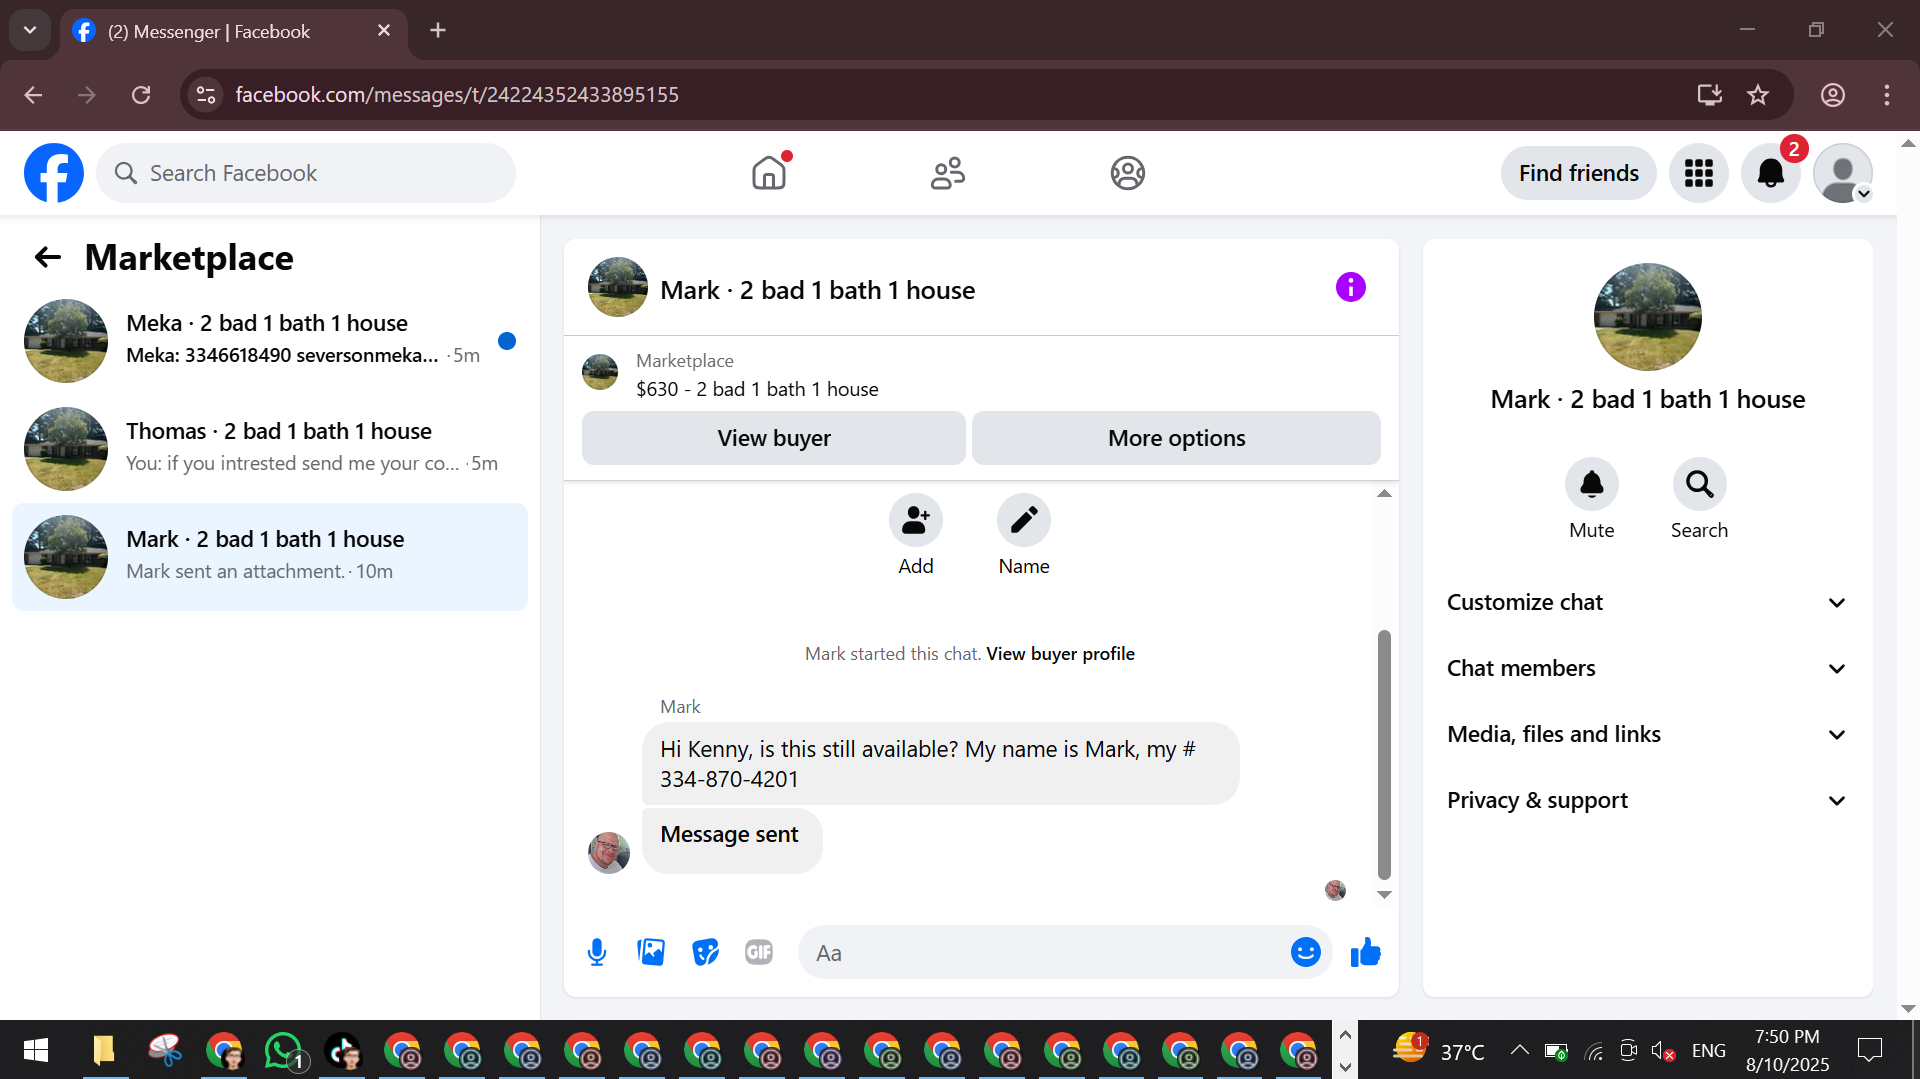Click the Home feed icon
This screenshot has height=1079, width=1920.
769,173
